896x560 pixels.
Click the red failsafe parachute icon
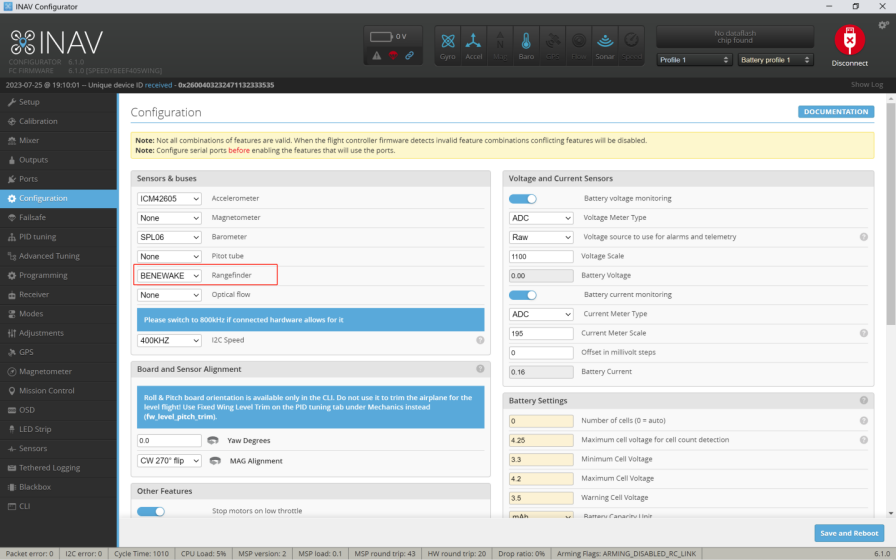(x=393, y=55)
